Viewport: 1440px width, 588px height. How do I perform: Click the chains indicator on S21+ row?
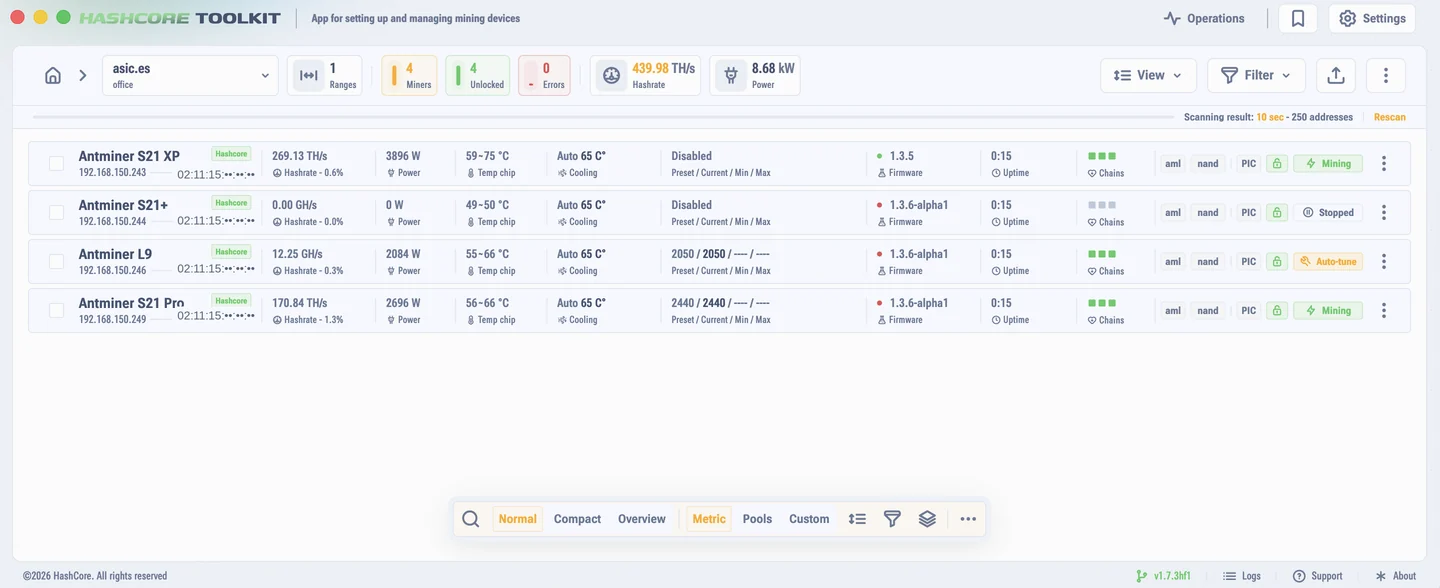coord(1102,205)
